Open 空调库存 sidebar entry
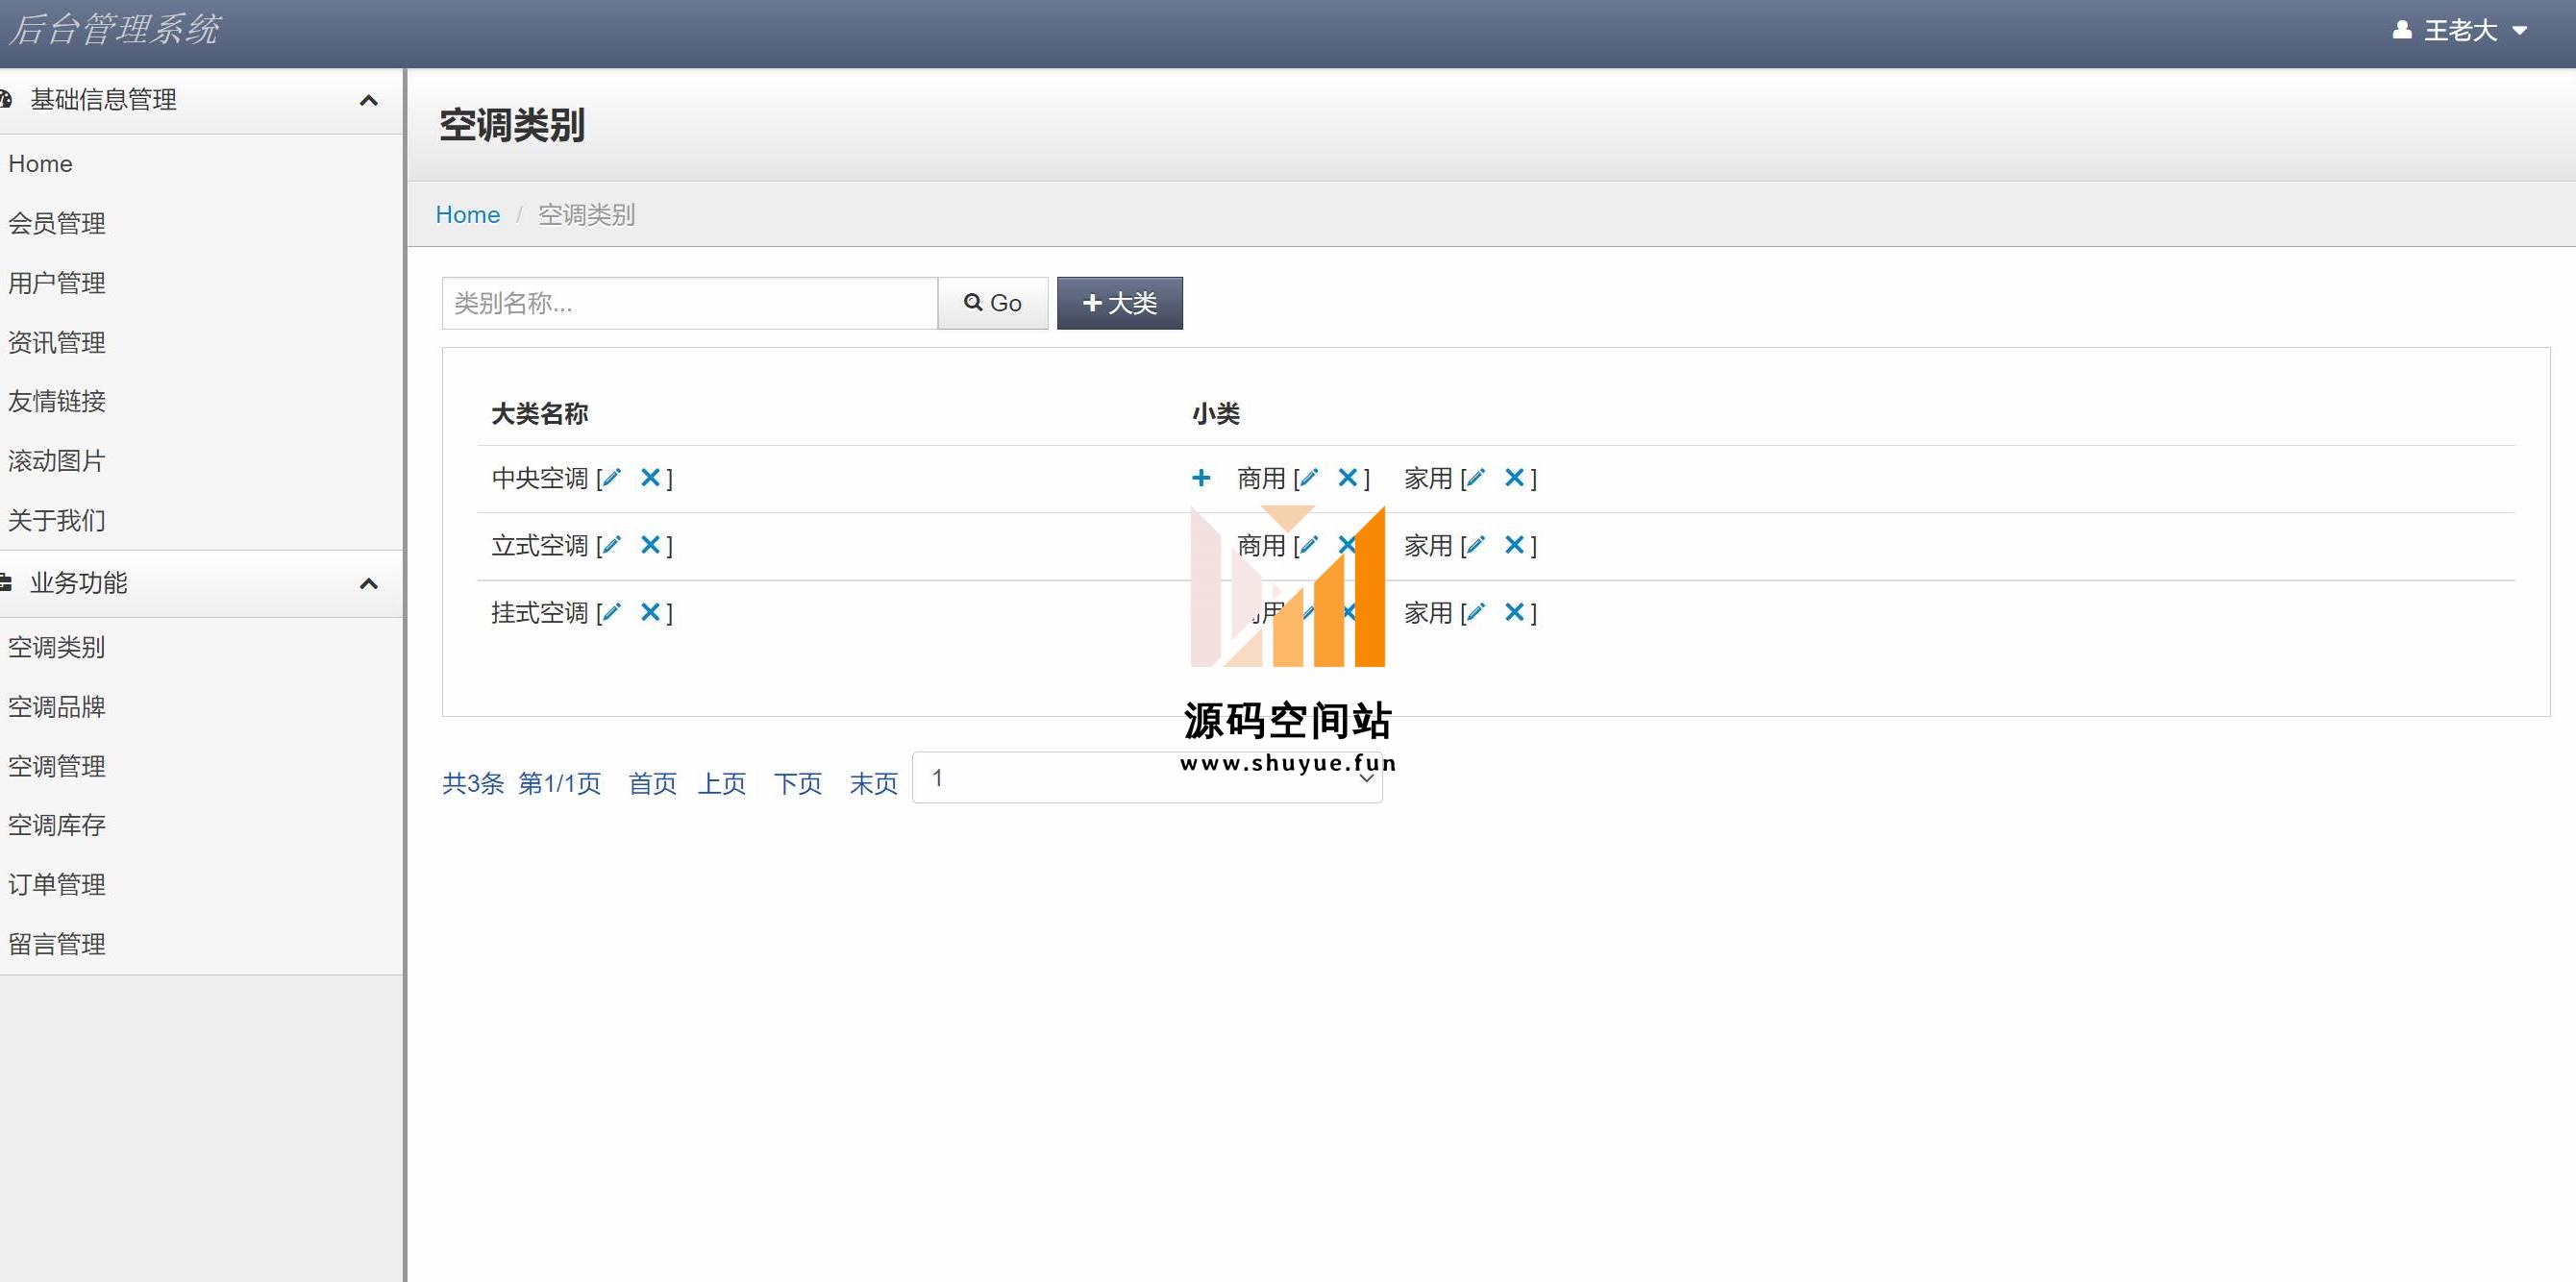This screenshot has height=1282, width=2576. pyautogui.click(x=57, y=825)
